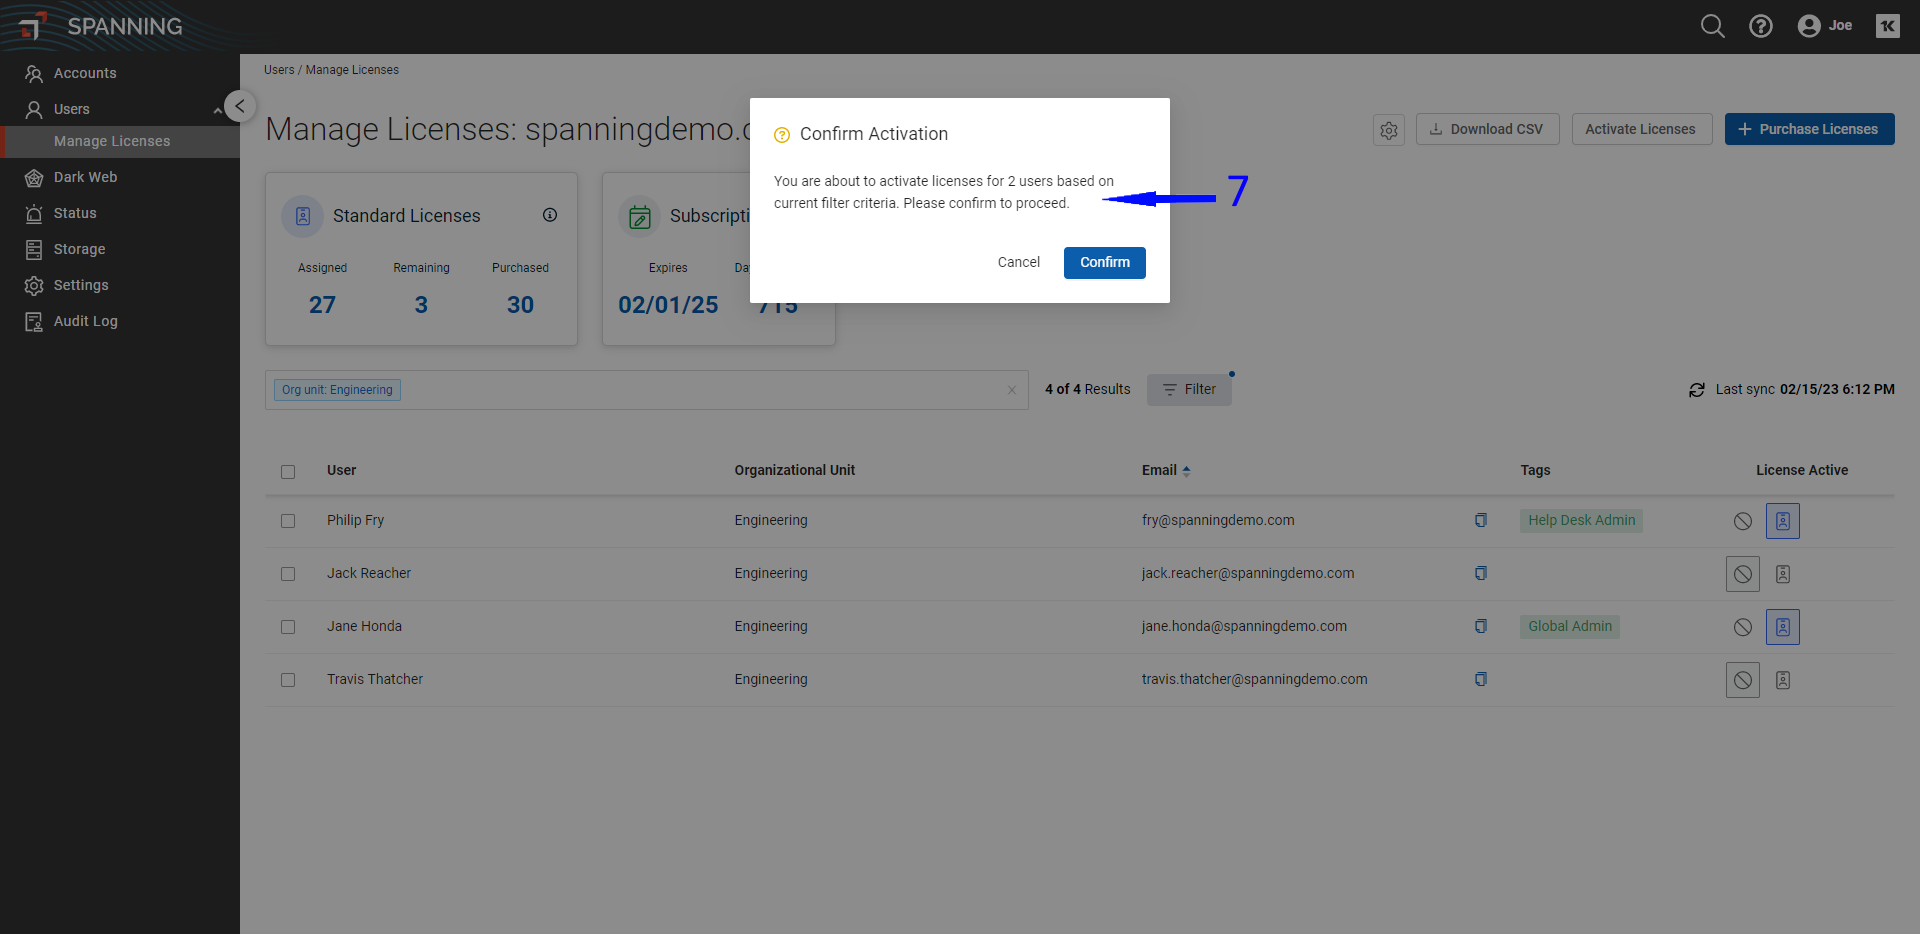This screenshot has width=1920, height=934.
Task: Deactivate license icon for Jack Reacher
Action: (1743, 574)
